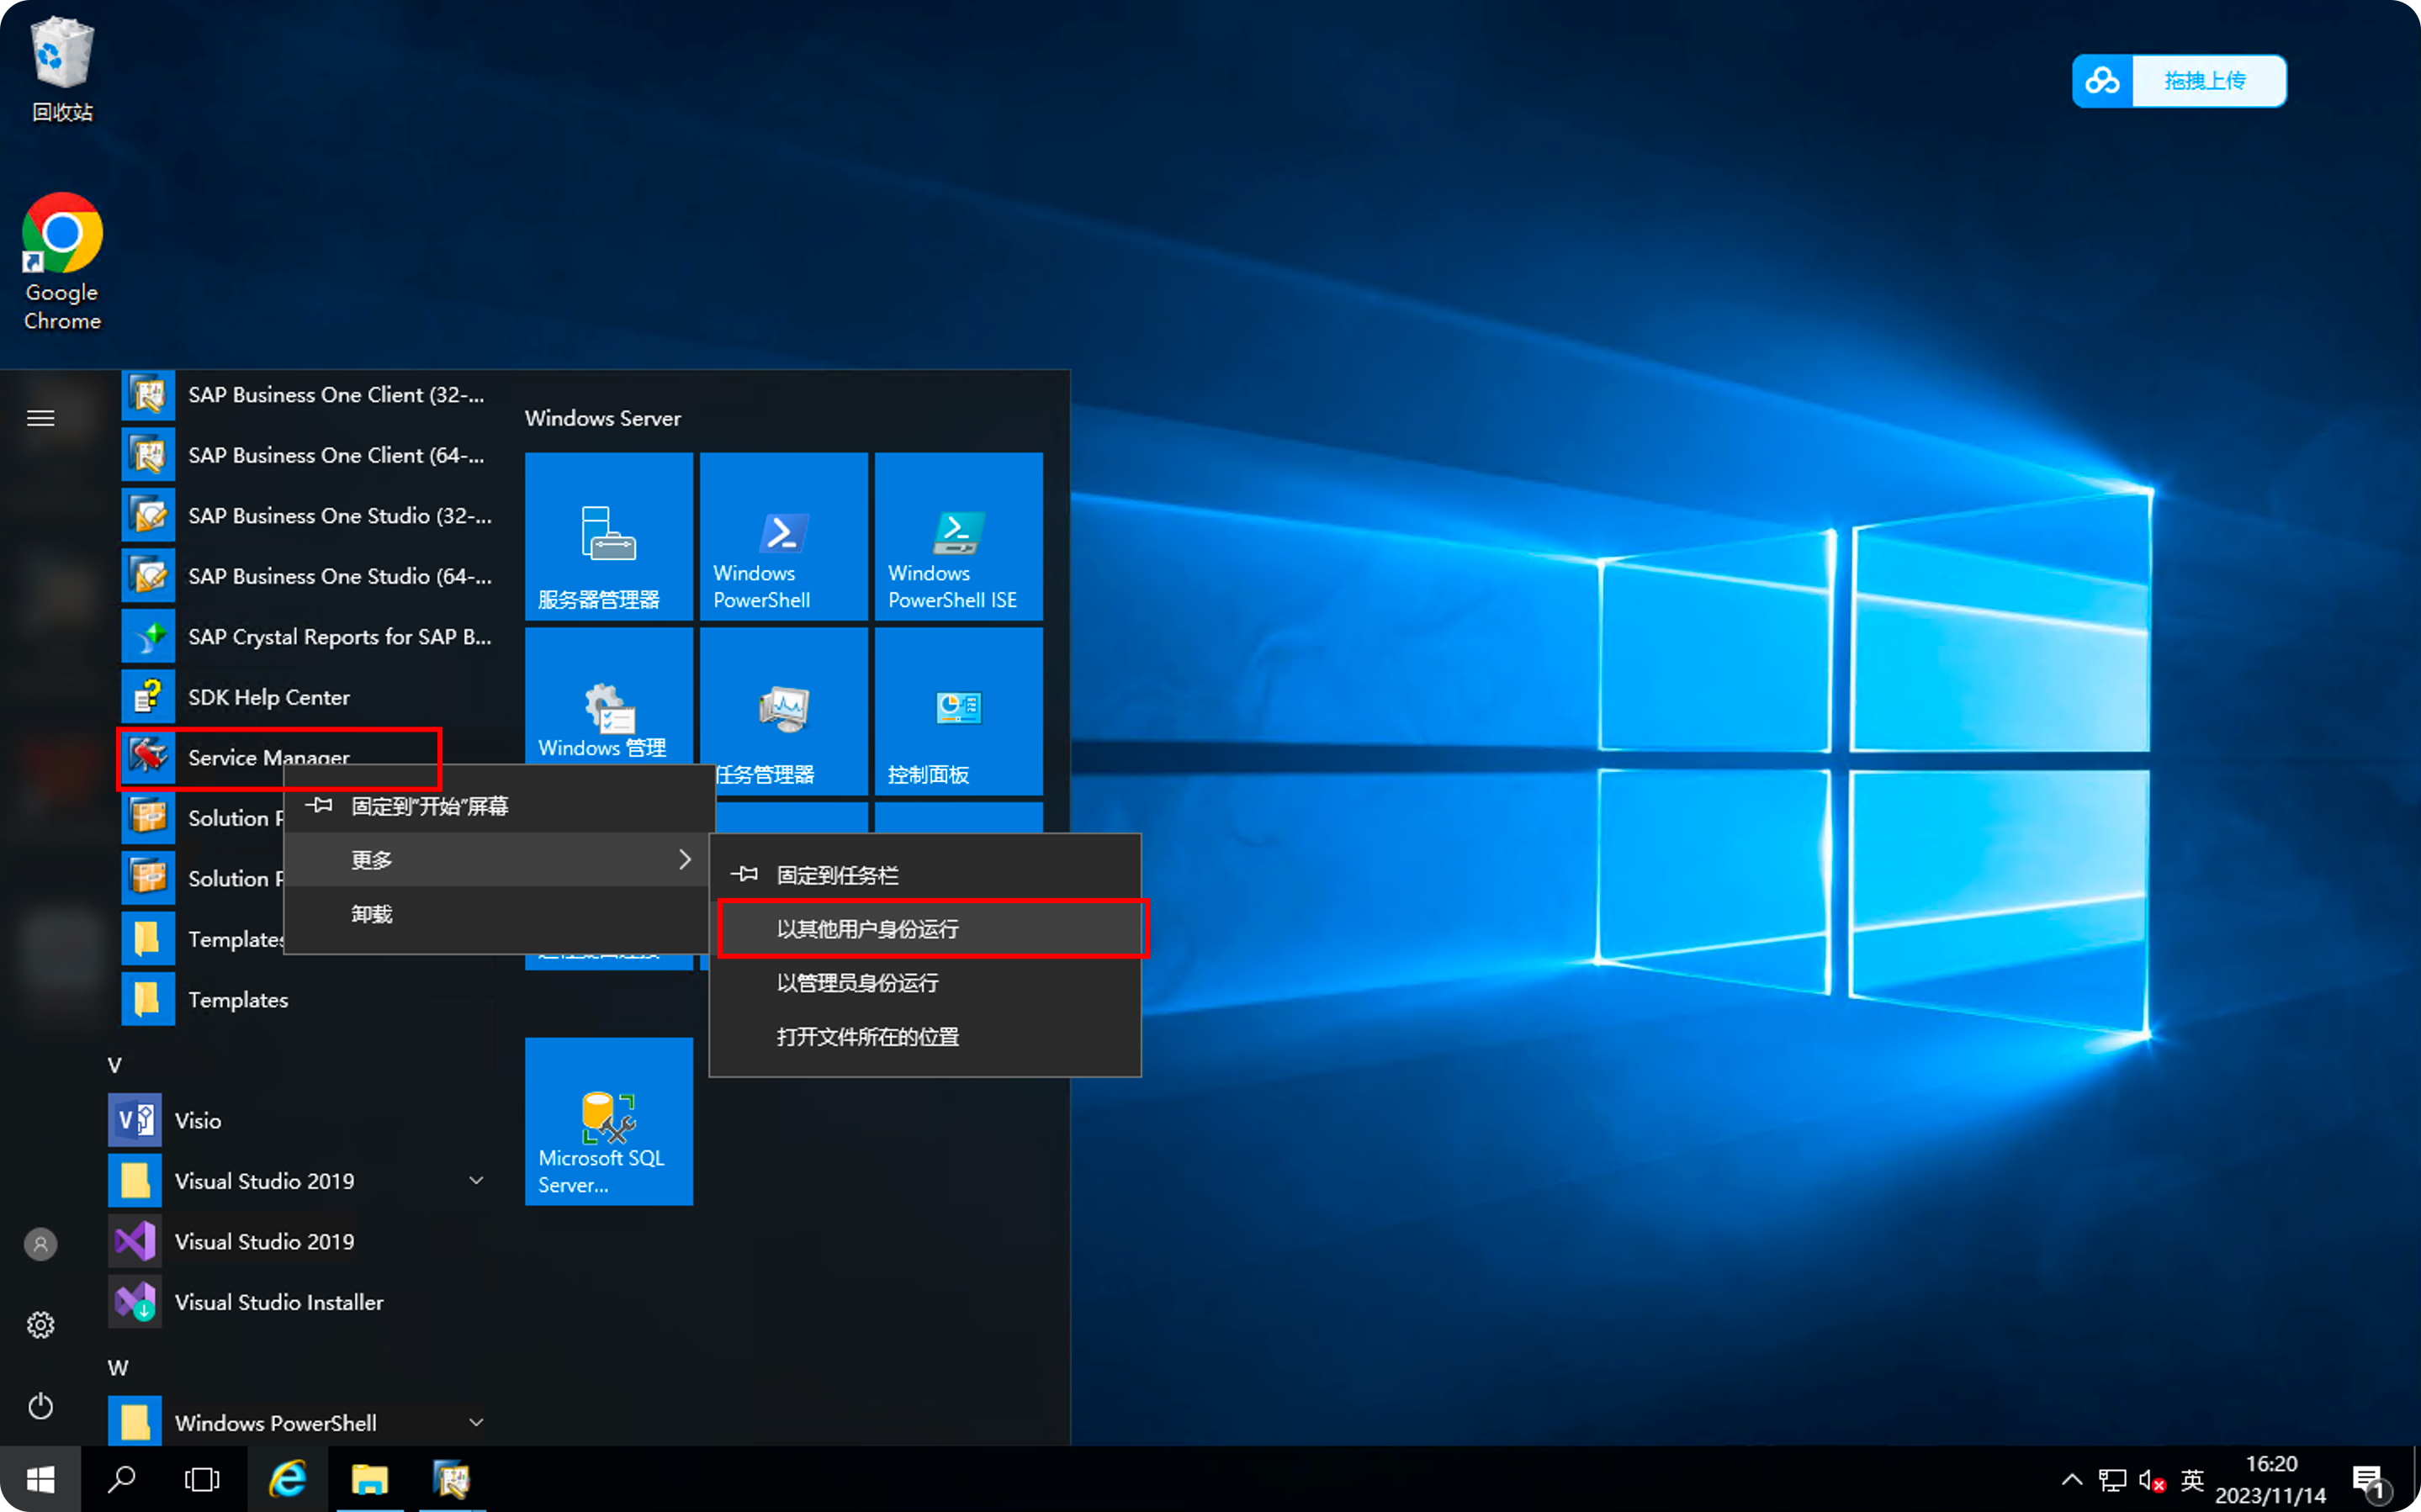Screen dimensions: 2421x1512
Task: Open Settings gear in Start sidebar
Action: pos(40,1325)
